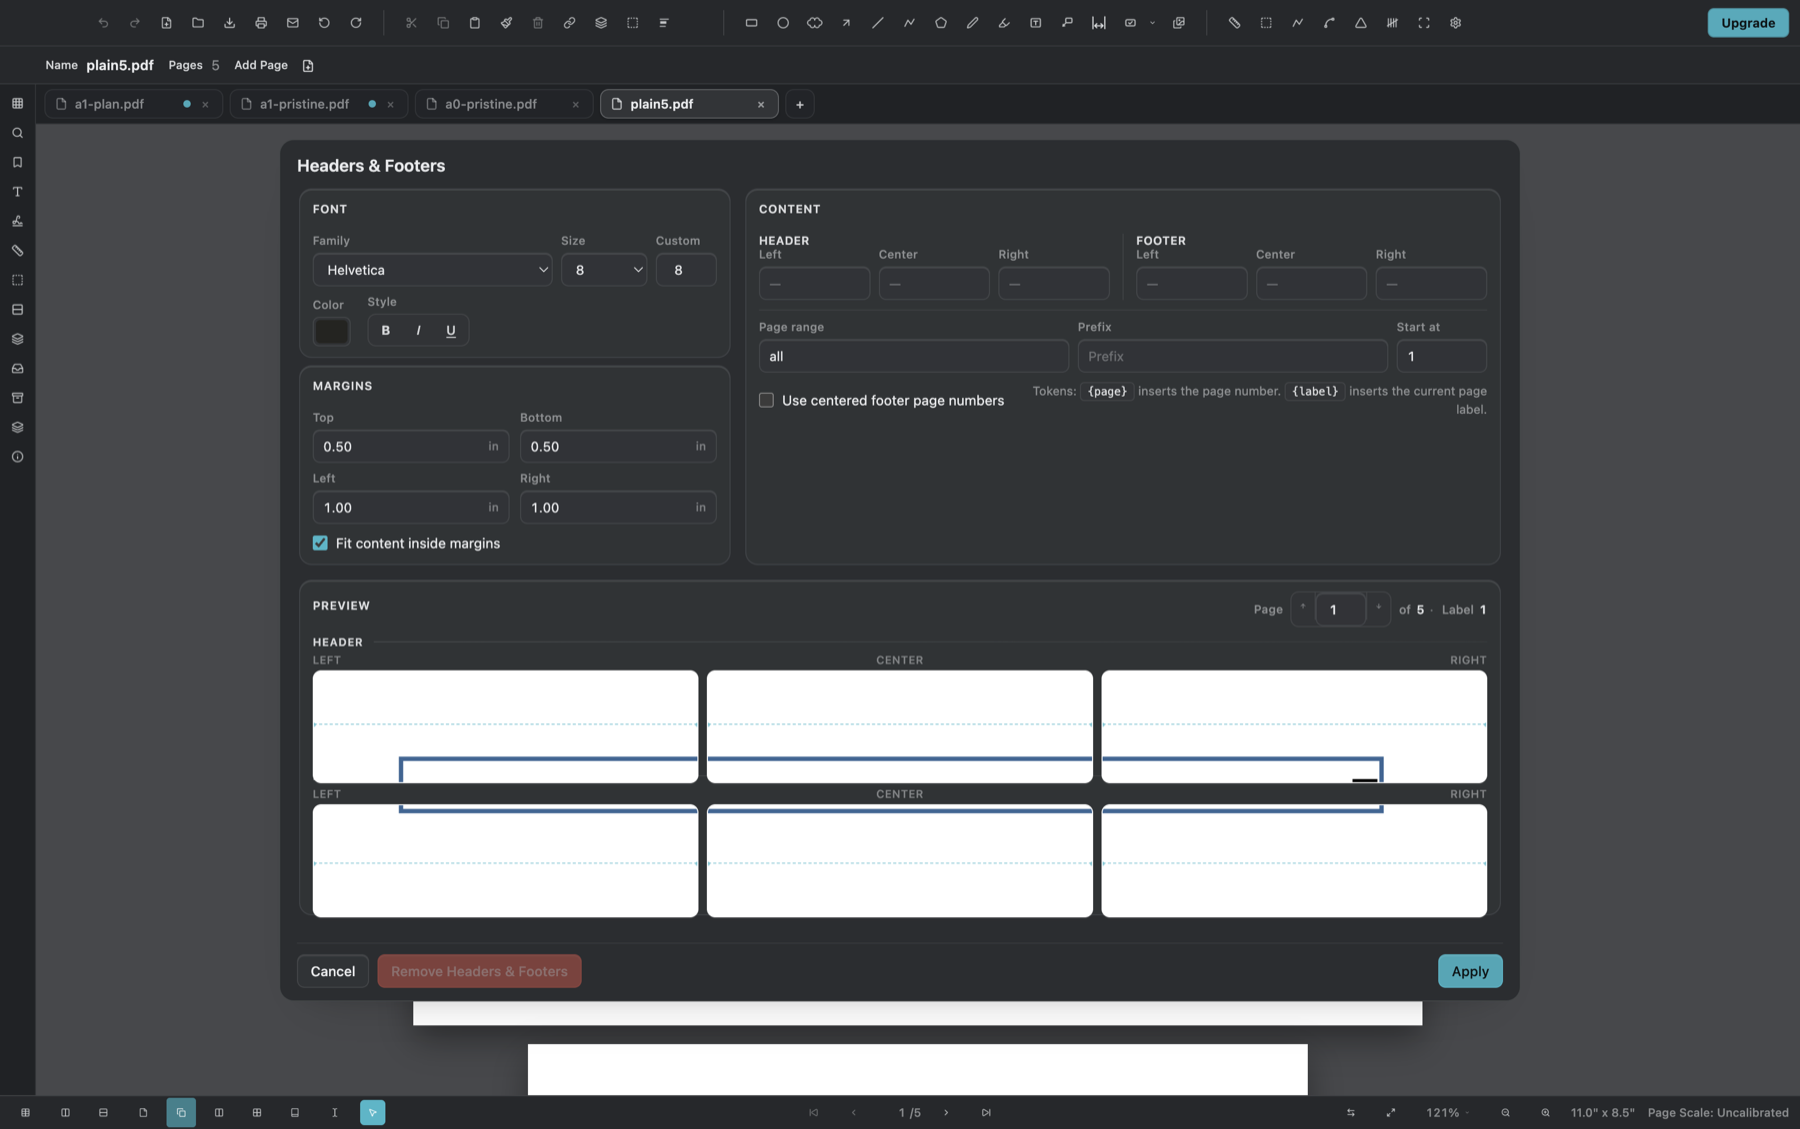Image resolution: width=1800 pixels, height=1129 pixels.
Task: Click the Header Left content field
Action: [x=814, y=284]
